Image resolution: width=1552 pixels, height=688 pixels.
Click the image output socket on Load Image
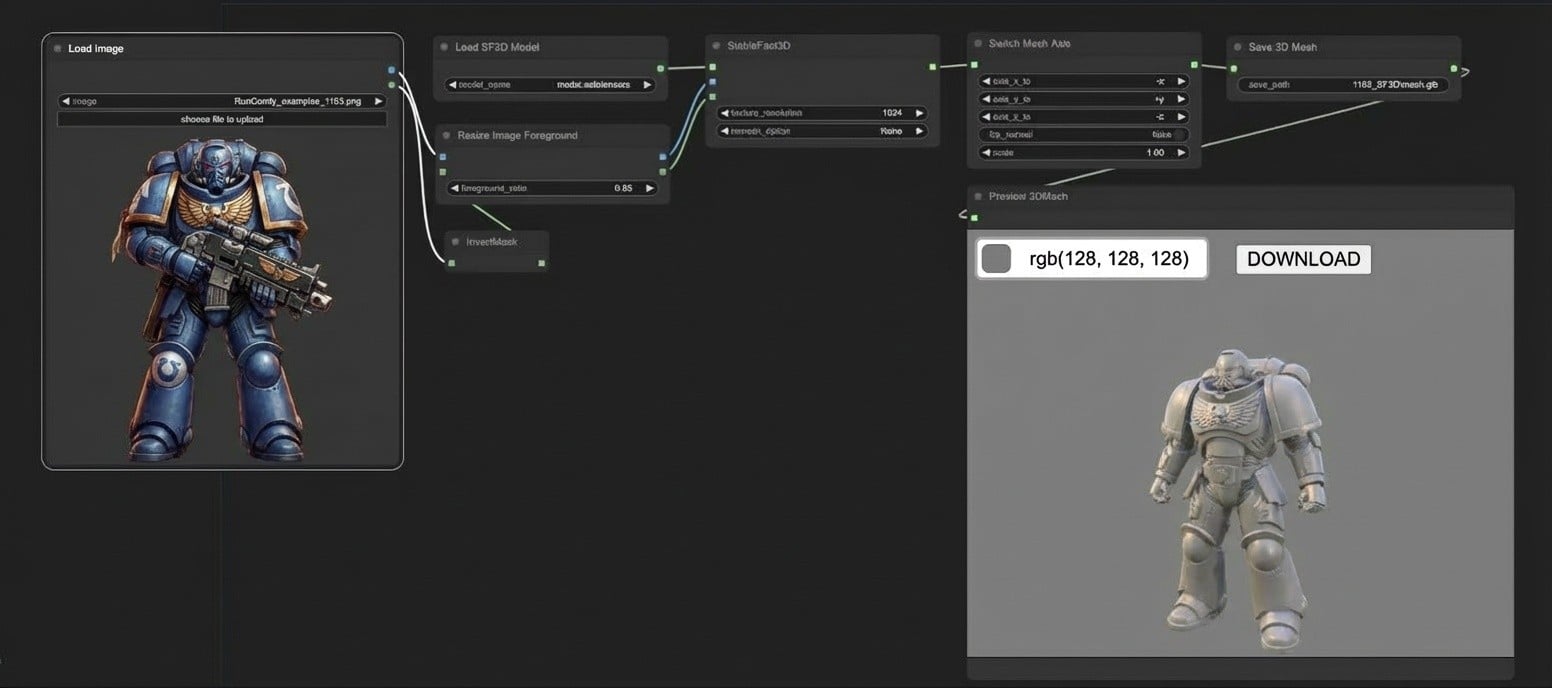[390, 70]
